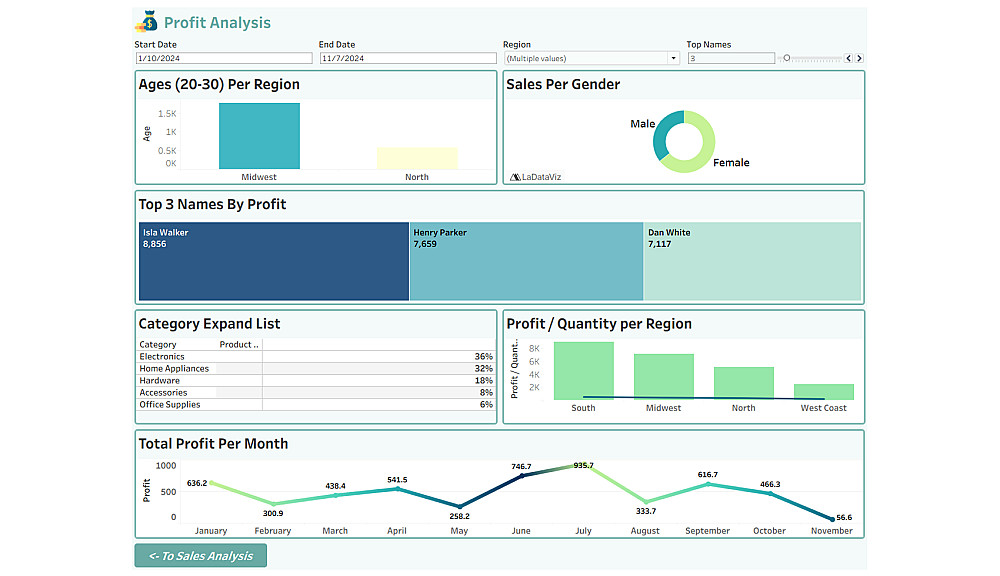Select the North bar in Ages chart
The width and height of the screenshot is (1000, 576).
417,158
